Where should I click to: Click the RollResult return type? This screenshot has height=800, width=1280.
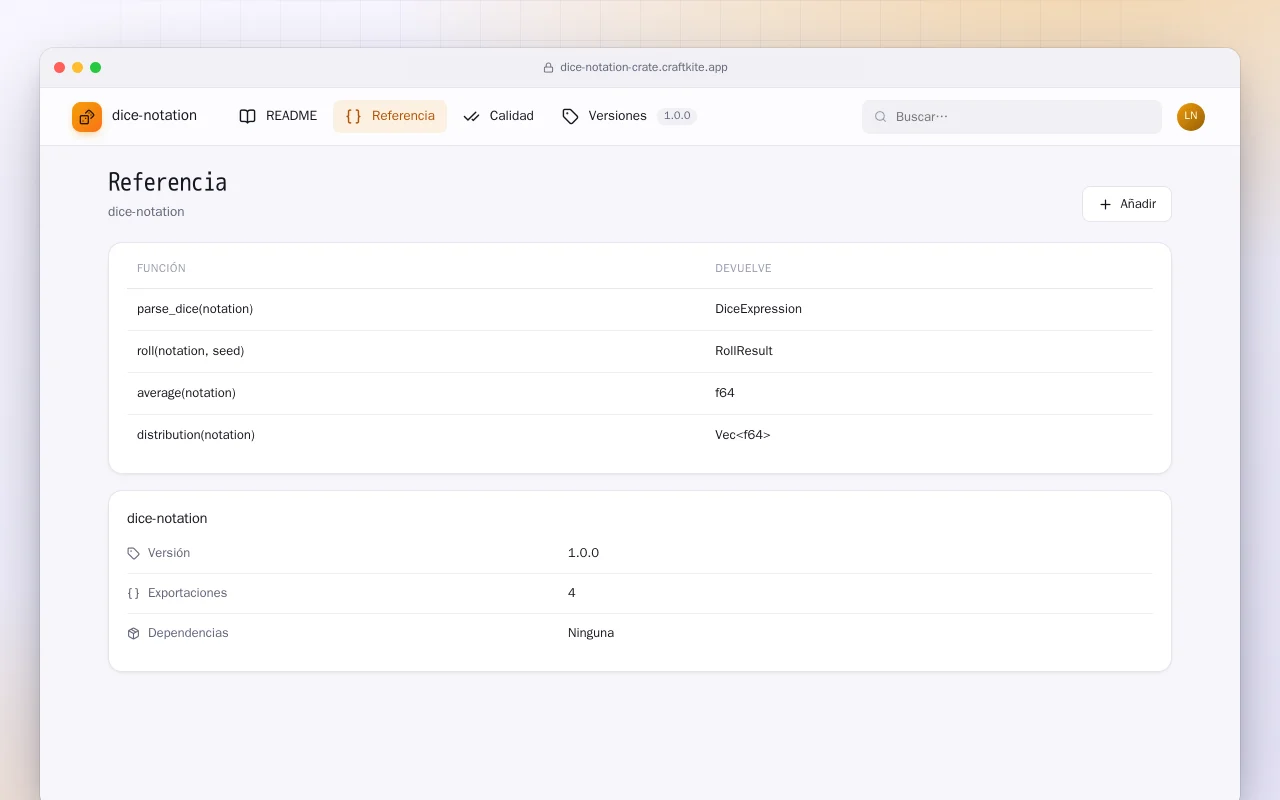tap(744, 351)
